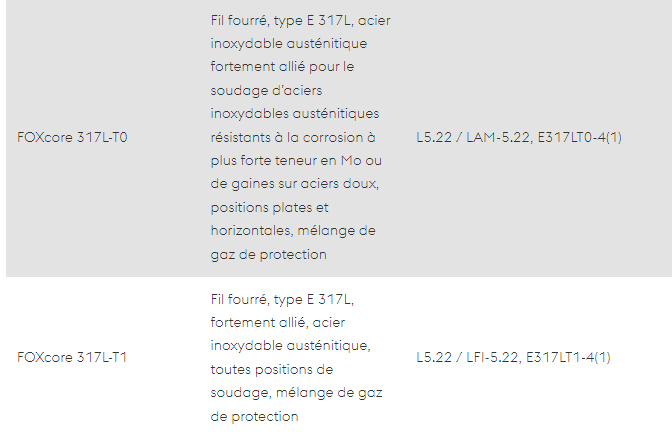This screenshot has height=436, width=672.
Task: Click the 'fortement allié pour le' text line
Action: (282, 67)
